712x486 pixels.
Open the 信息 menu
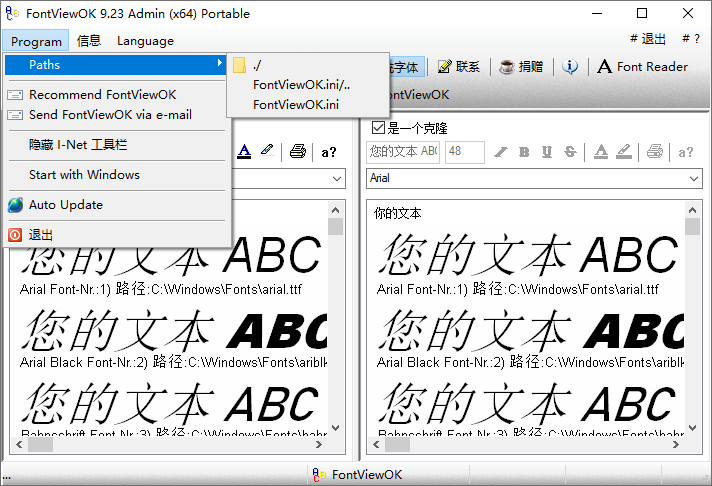[89, 41]
